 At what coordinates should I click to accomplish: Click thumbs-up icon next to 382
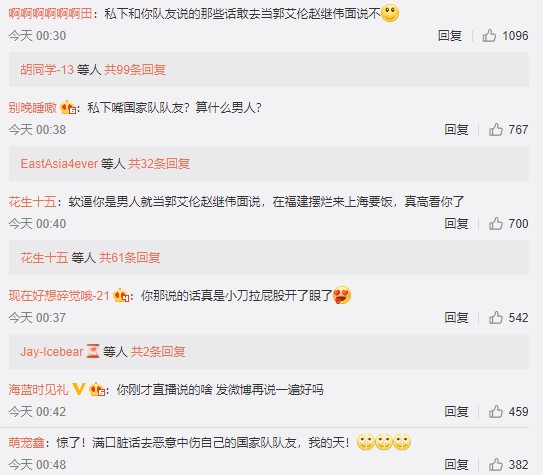pyautogui.click(x=496, y=465)
